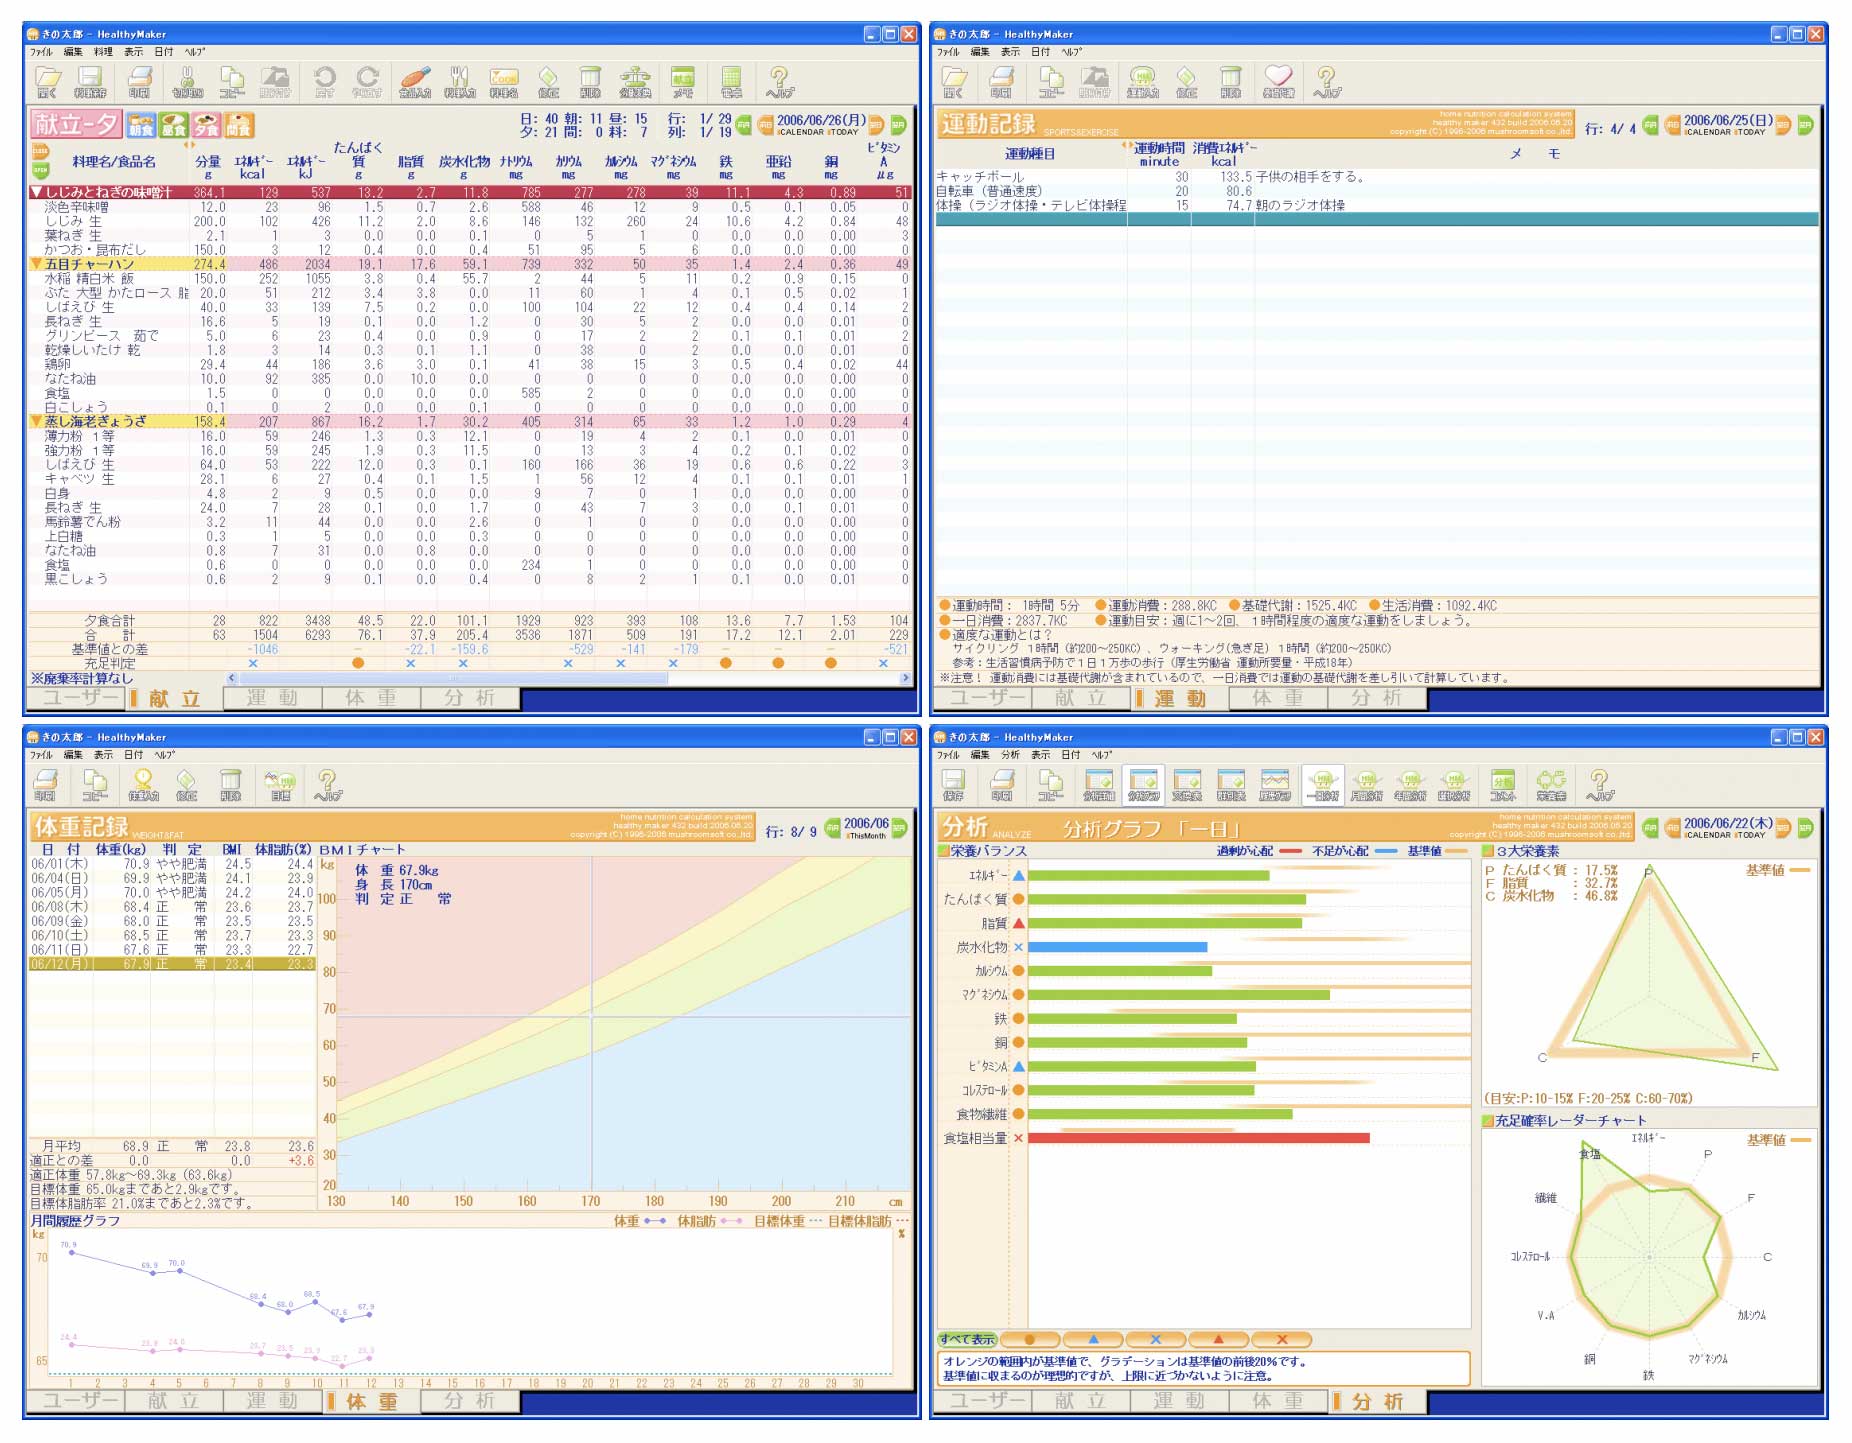Image resolution: width=1852 pixels, height=1443 pixels.
Task: Collapse the 蒸し海老ぎょうざ dish row
Action: (x=37, y=421)
